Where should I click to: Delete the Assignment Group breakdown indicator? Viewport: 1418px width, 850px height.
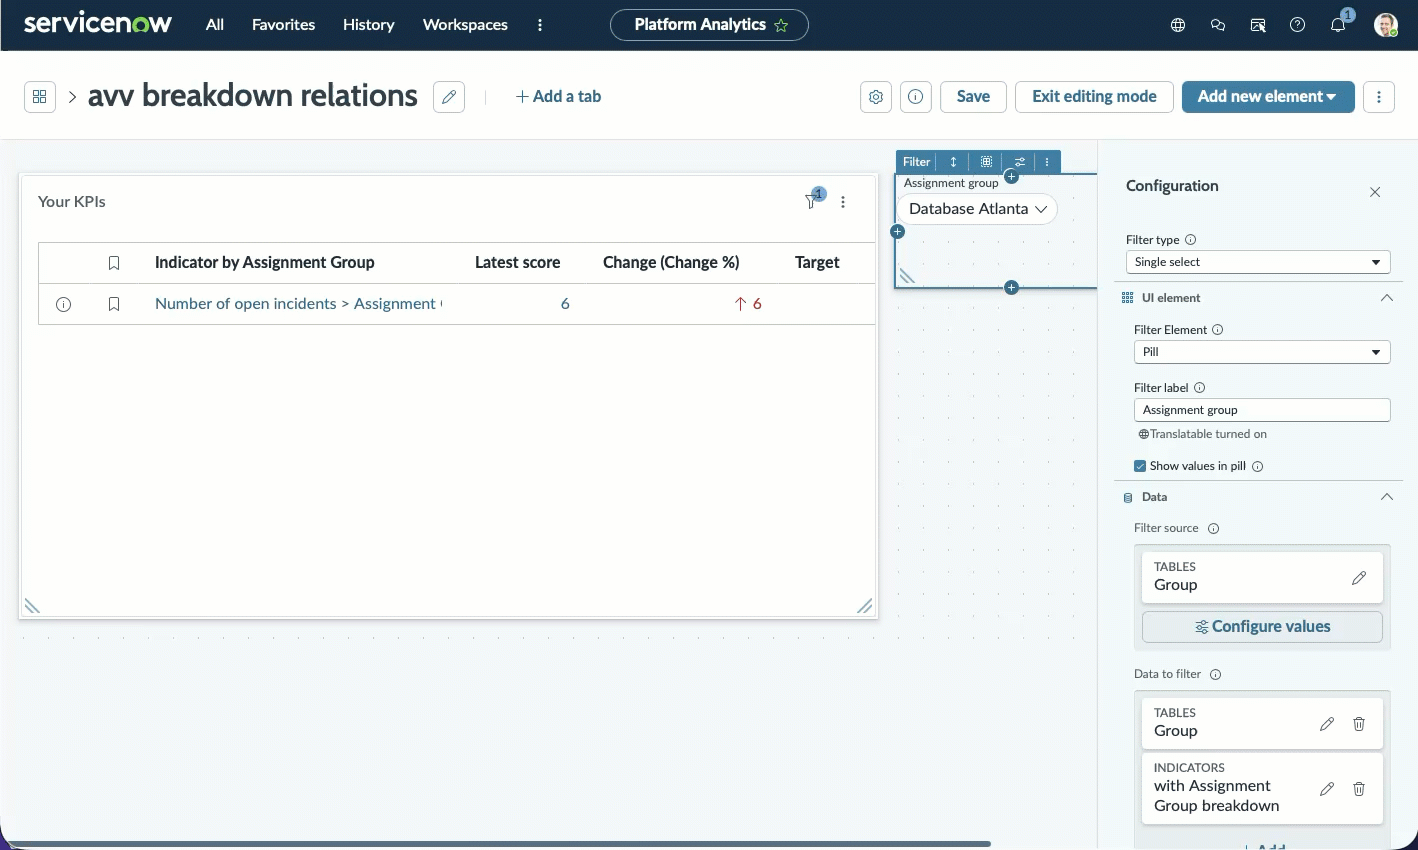(x=1359, y=789)
